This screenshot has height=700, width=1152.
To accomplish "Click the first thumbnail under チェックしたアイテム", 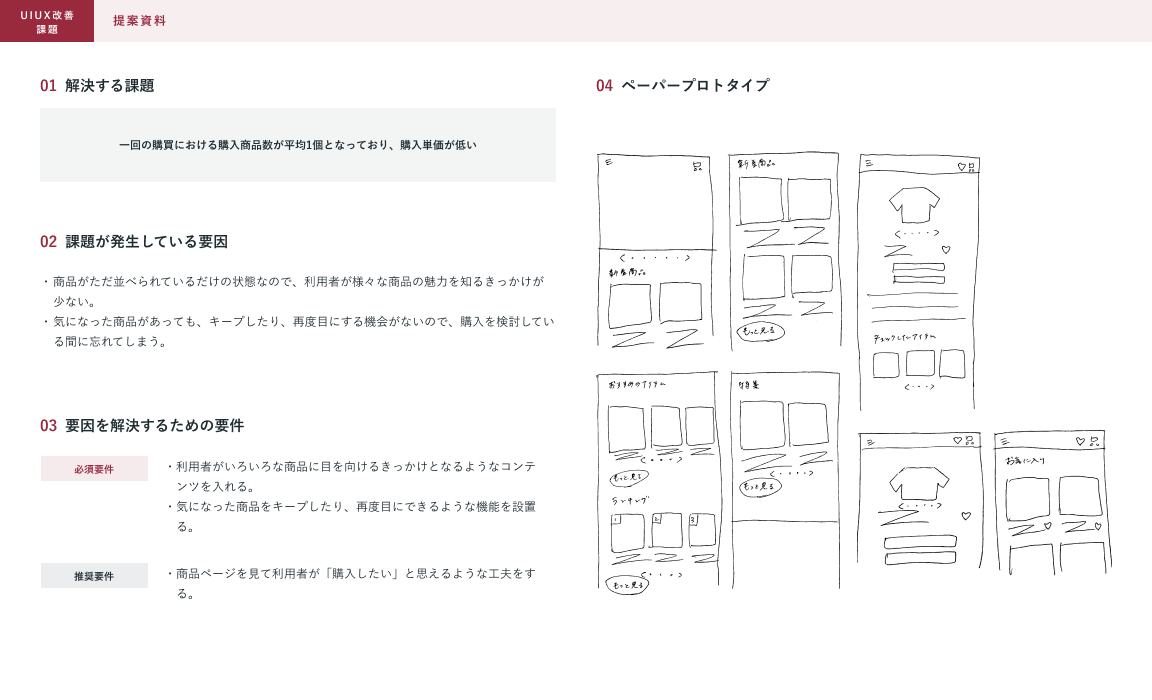I will point(886,365).
